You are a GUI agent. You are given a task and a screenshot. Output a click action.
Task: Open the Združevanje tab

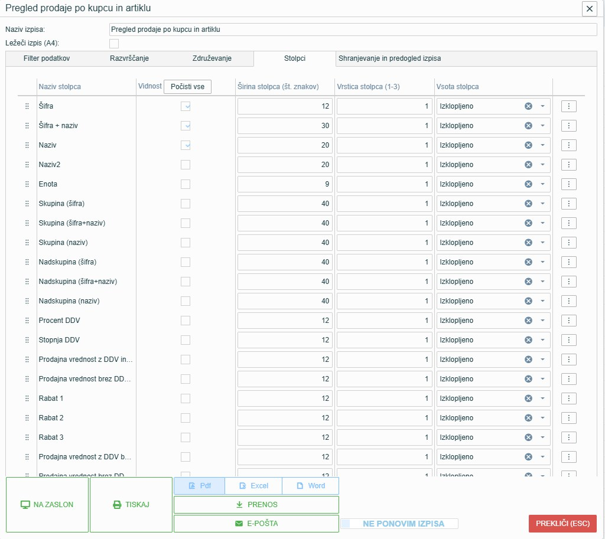(x=212, y=58)
